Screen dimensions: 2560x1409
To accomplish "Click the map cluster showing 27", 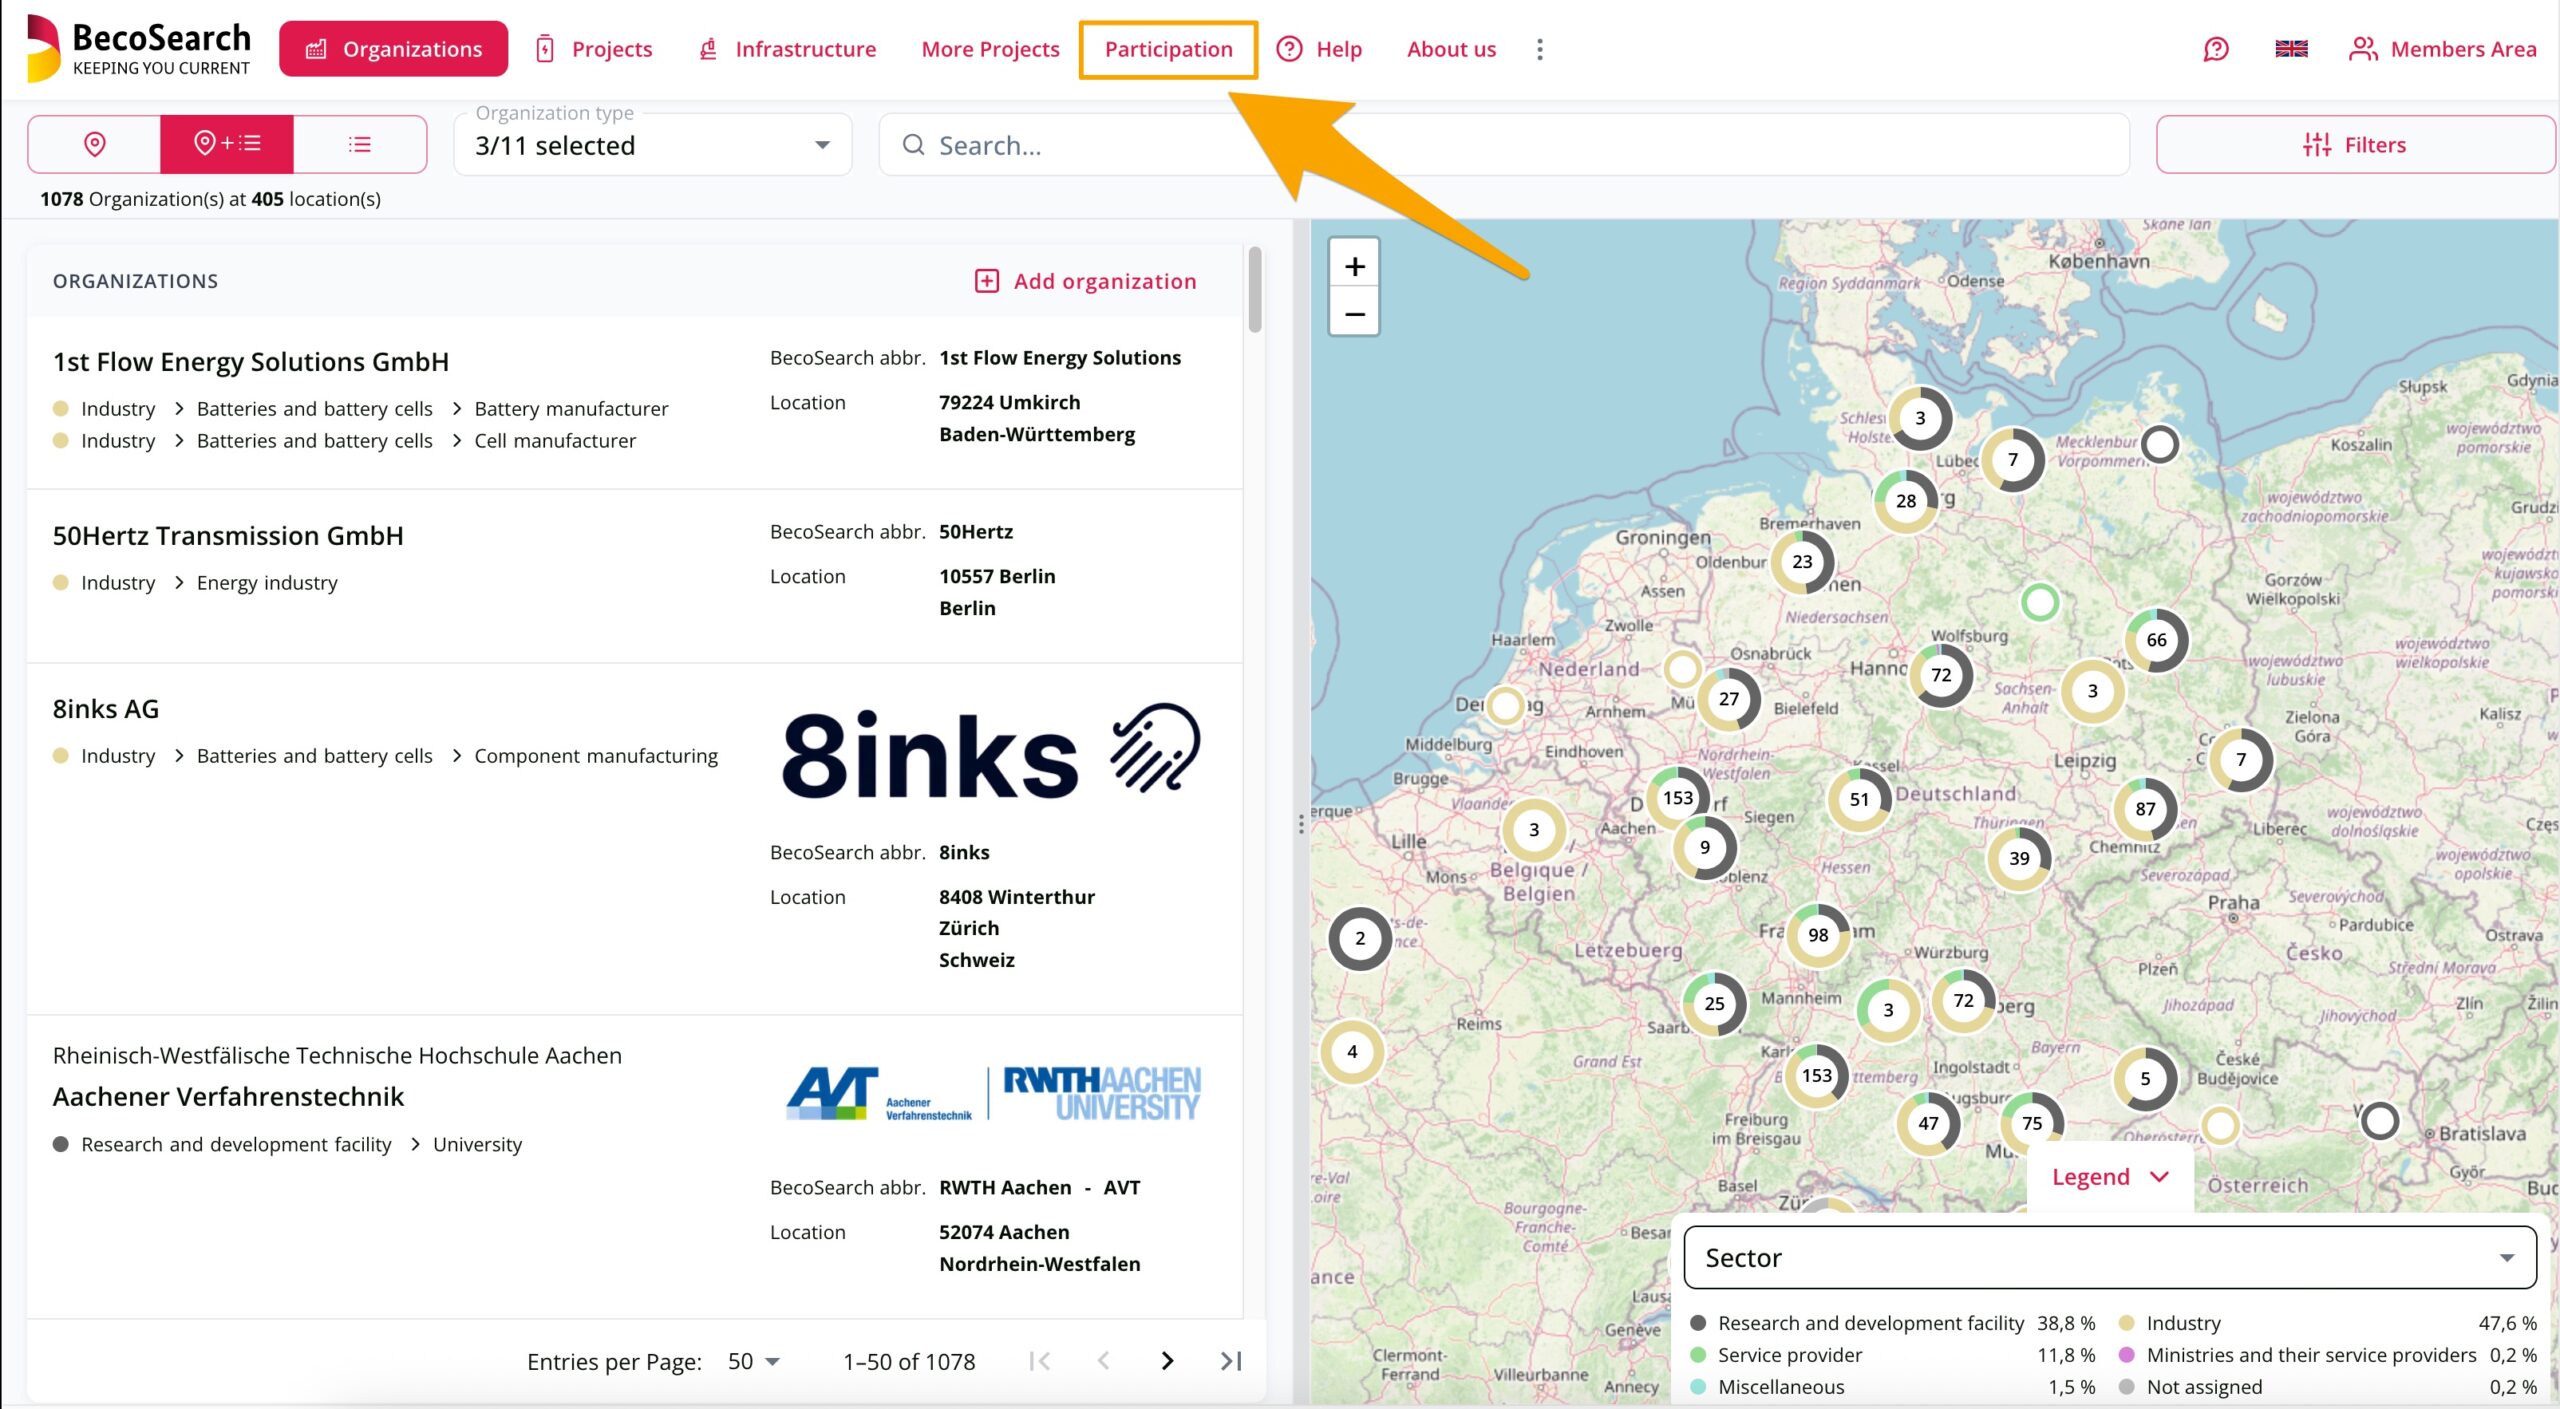I will coord(1729,699).
